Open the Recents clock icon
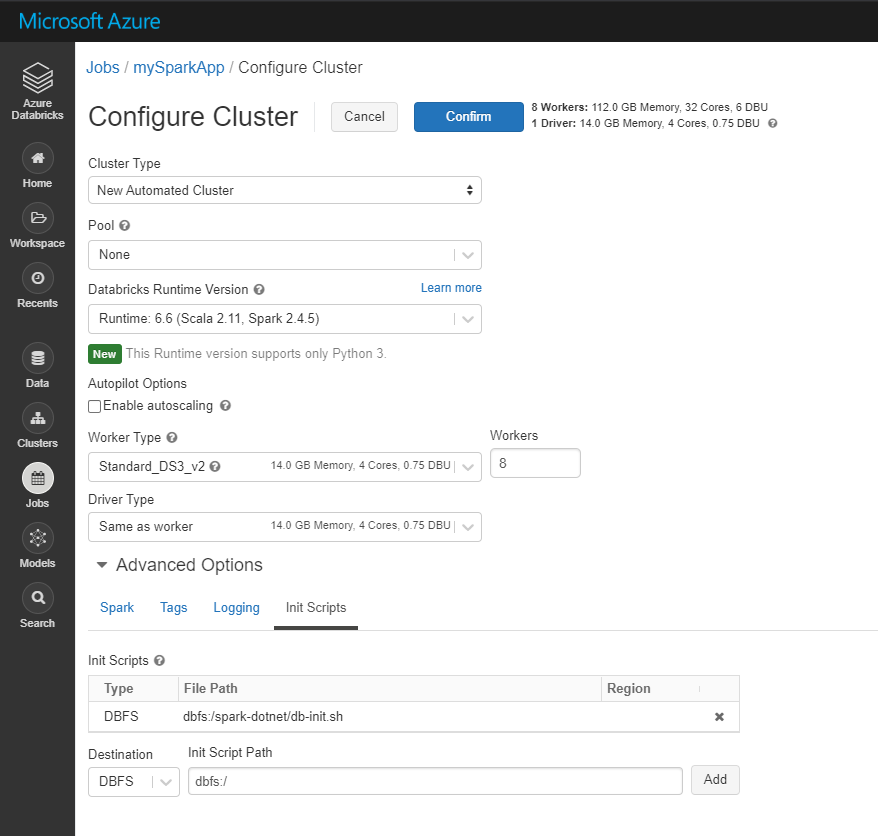Screen dimensions: 878x836 38,278
